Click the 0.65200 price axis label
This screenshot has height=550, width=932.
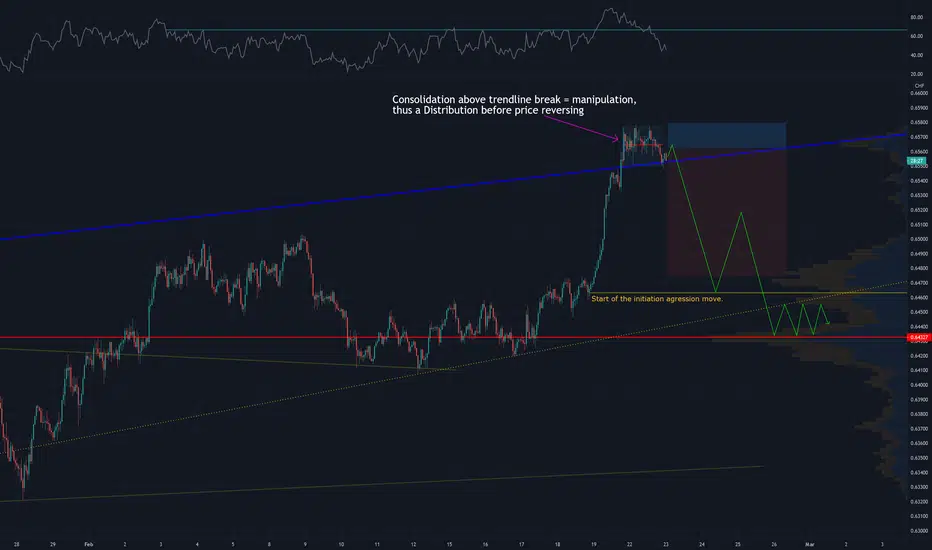(x=919, y=210)
